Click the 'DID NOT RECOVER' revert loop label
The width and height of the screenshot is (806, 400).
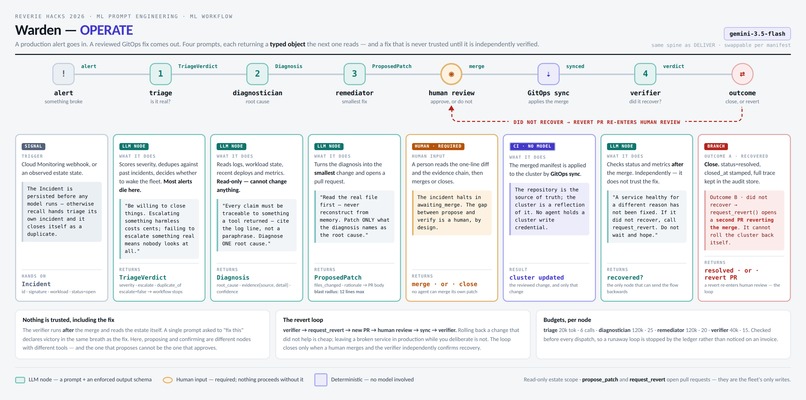click(597, 122)
